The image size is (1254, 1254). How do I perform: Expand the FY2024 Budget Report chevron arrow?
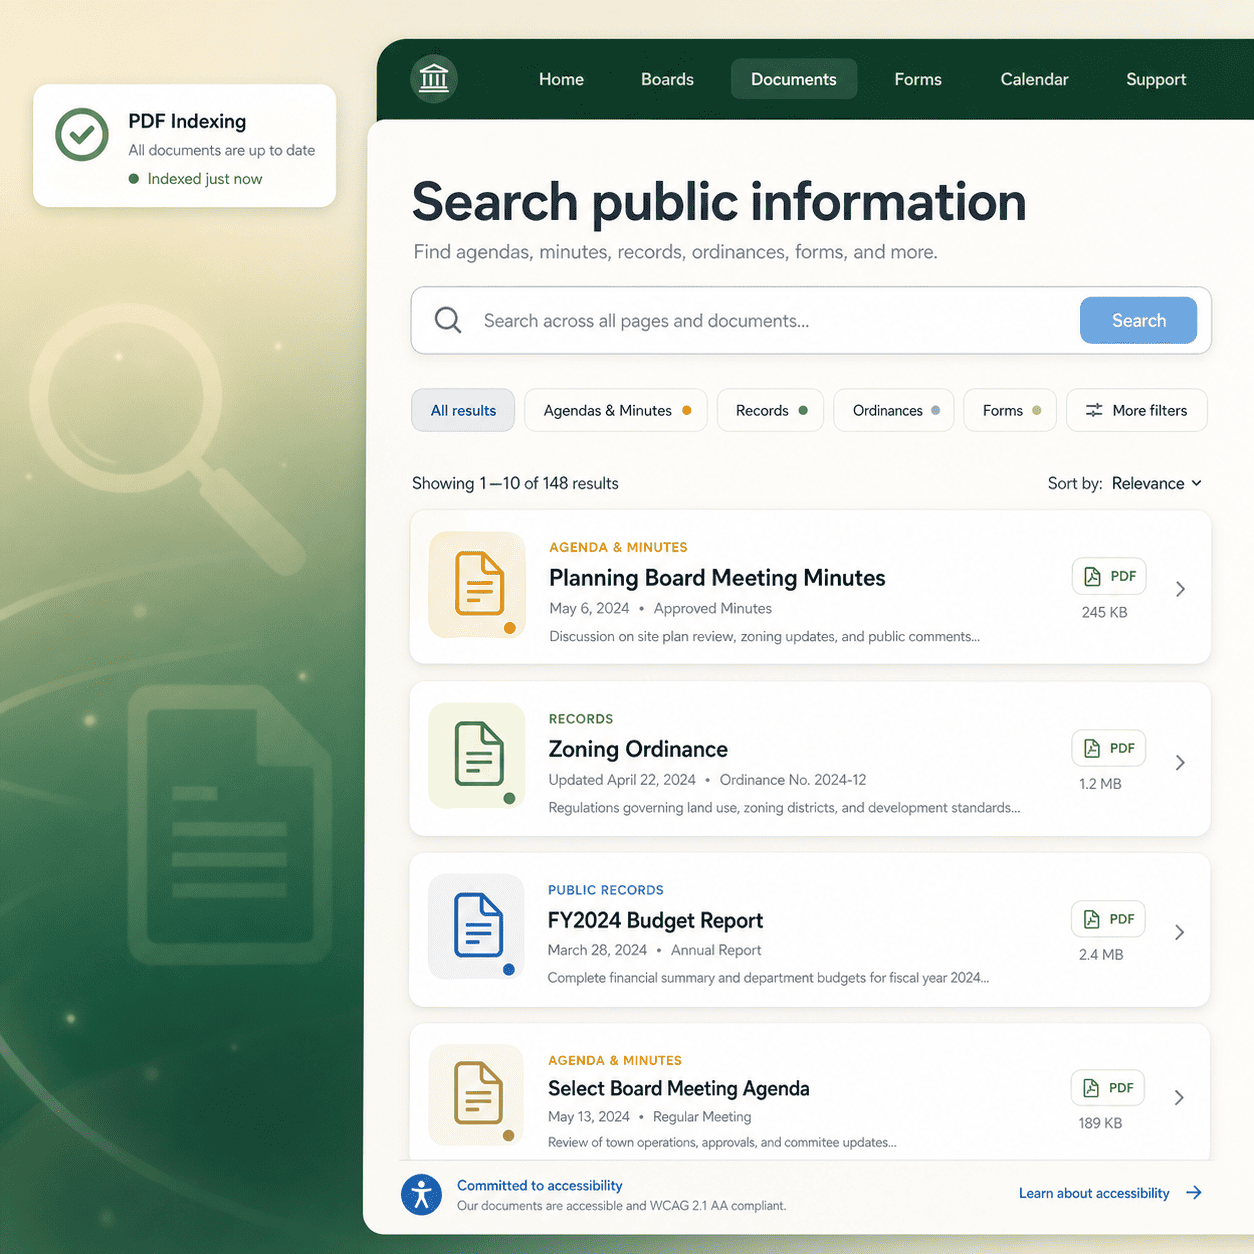tap(1179, 932)
